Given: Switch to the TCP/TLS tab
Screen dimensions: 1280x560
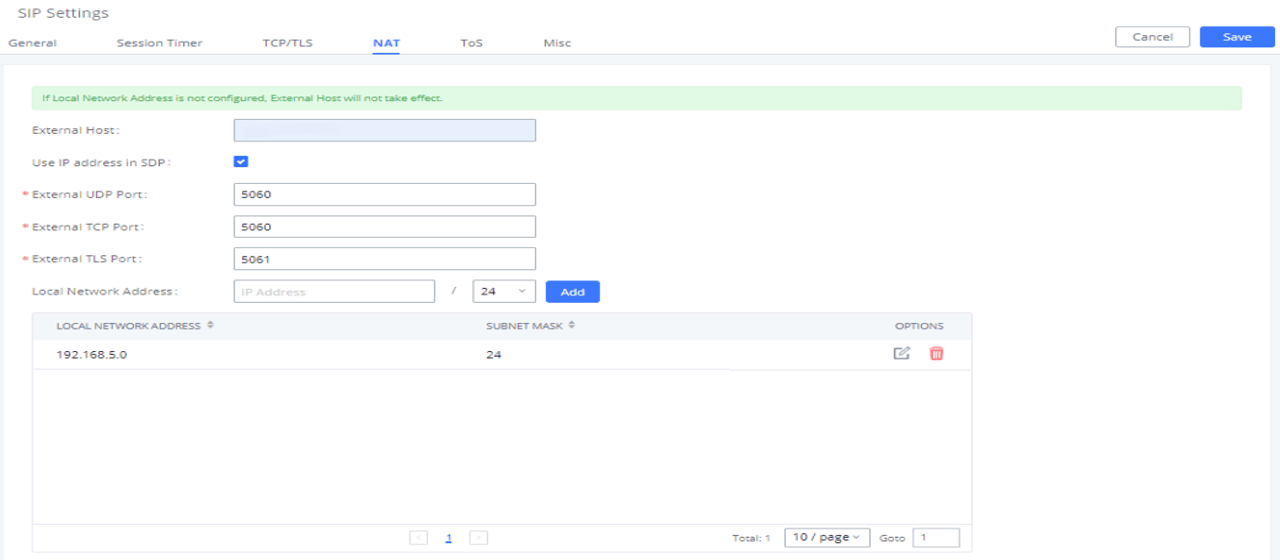Looking at the screenshot, I should pyautogui.click(x=287, y=43).
